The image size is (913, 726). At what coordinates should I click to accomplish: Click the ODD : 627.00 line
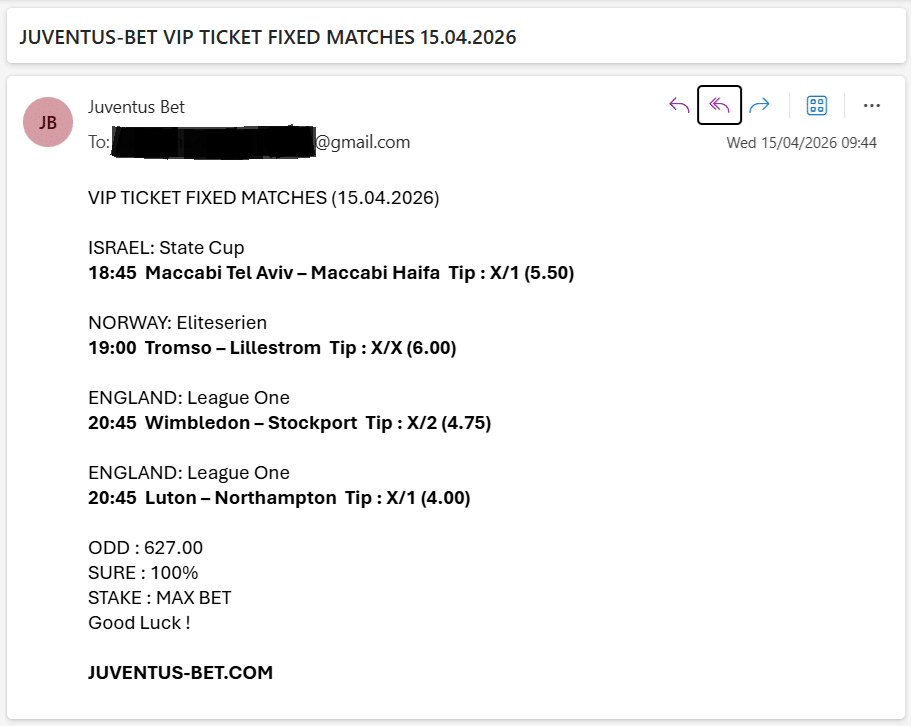click(145, 548)
